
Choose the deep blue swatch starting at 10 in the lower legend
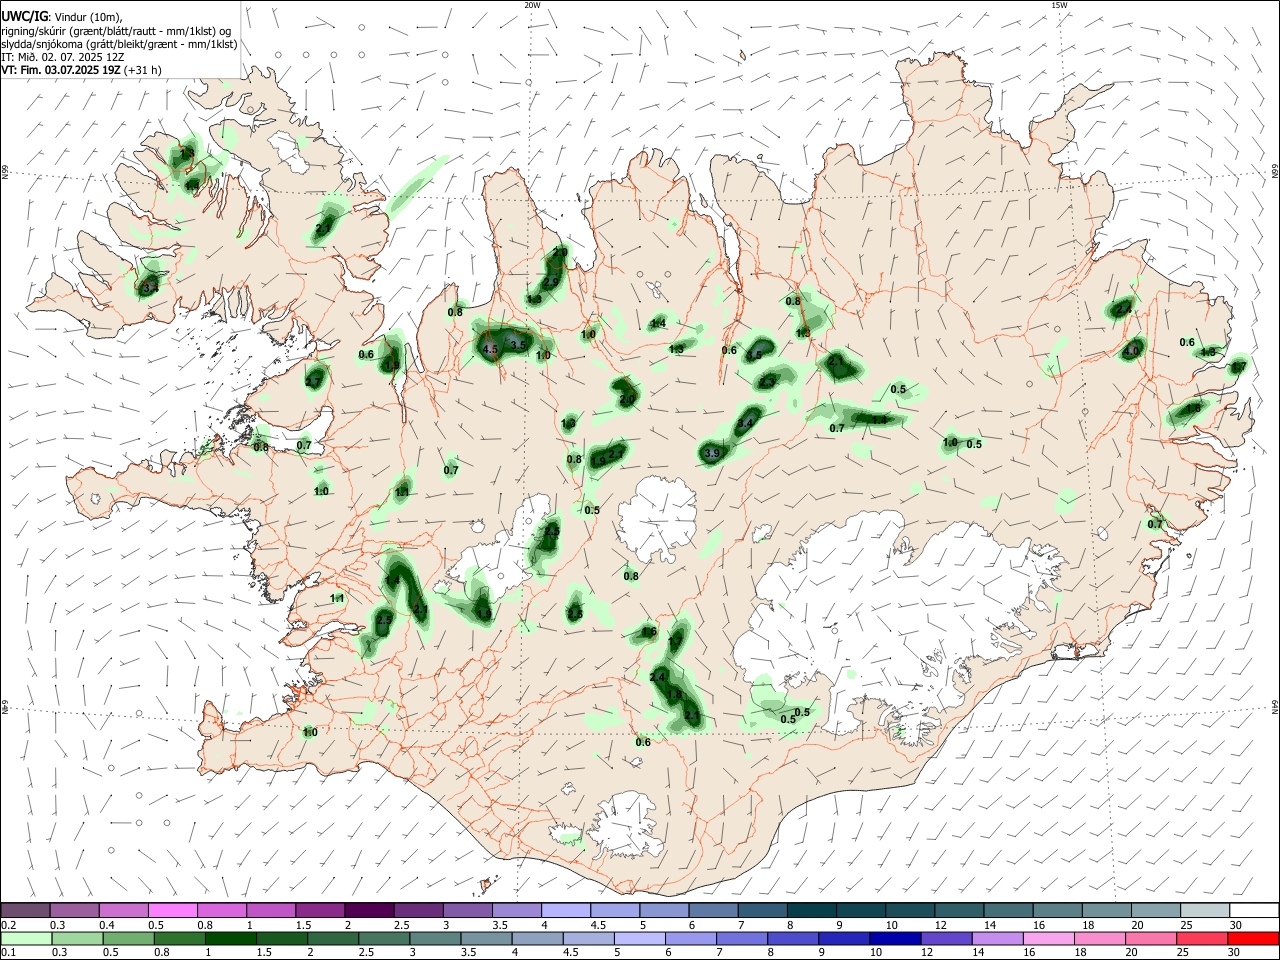click(894, 938)
